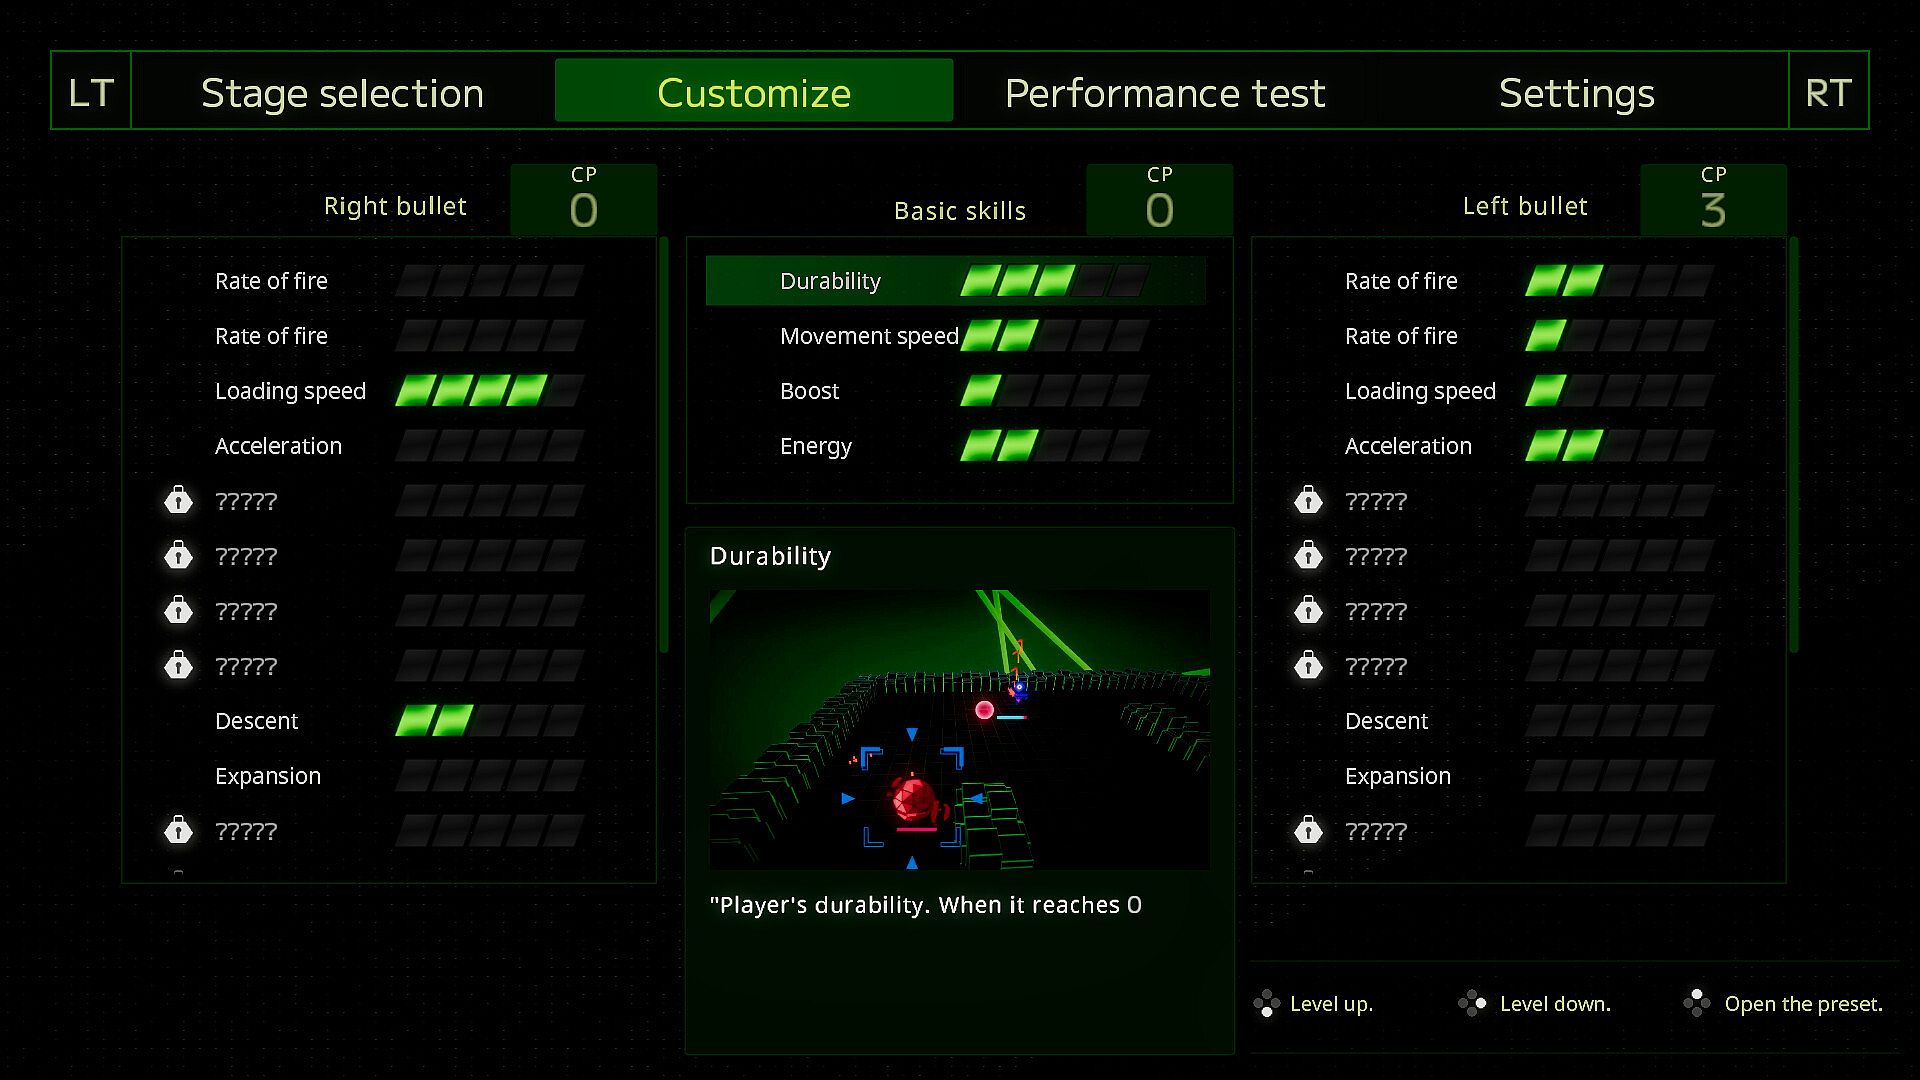Select Descent in the Right bullet list
1920x1080 pixels.
click(x=256, y=721)
